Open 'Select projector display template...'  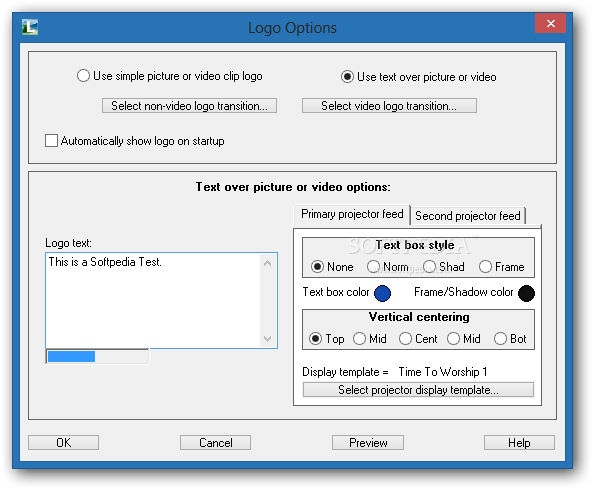pyautogui.click(x=418, y=390)
